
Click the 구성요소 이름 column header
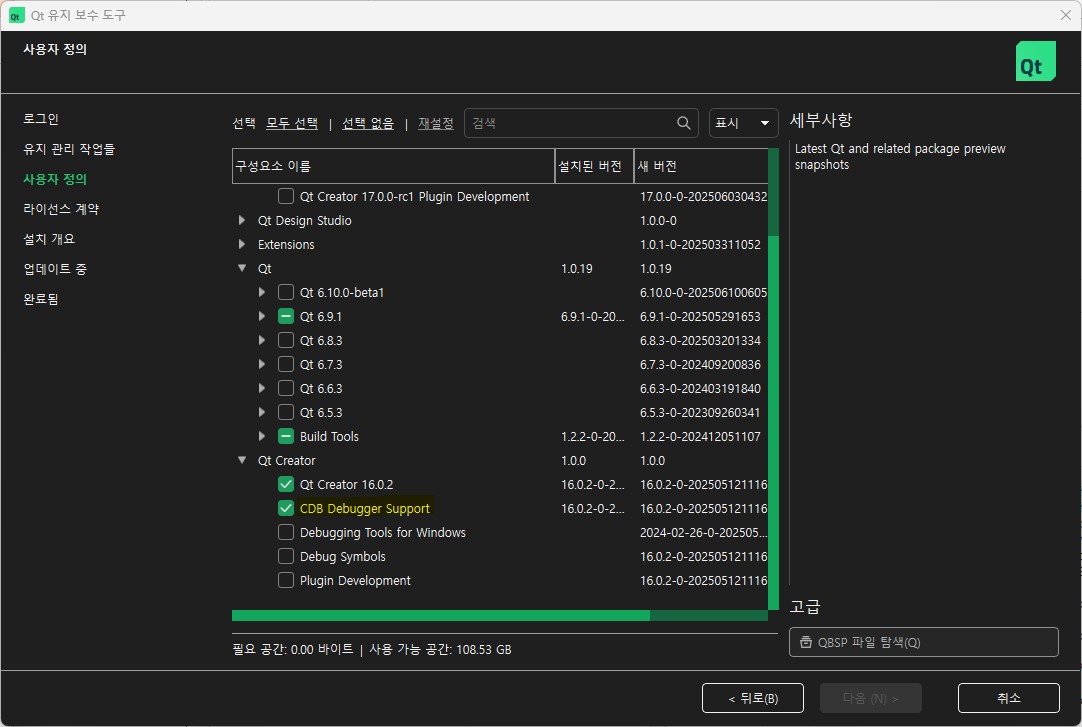point(393,166)
